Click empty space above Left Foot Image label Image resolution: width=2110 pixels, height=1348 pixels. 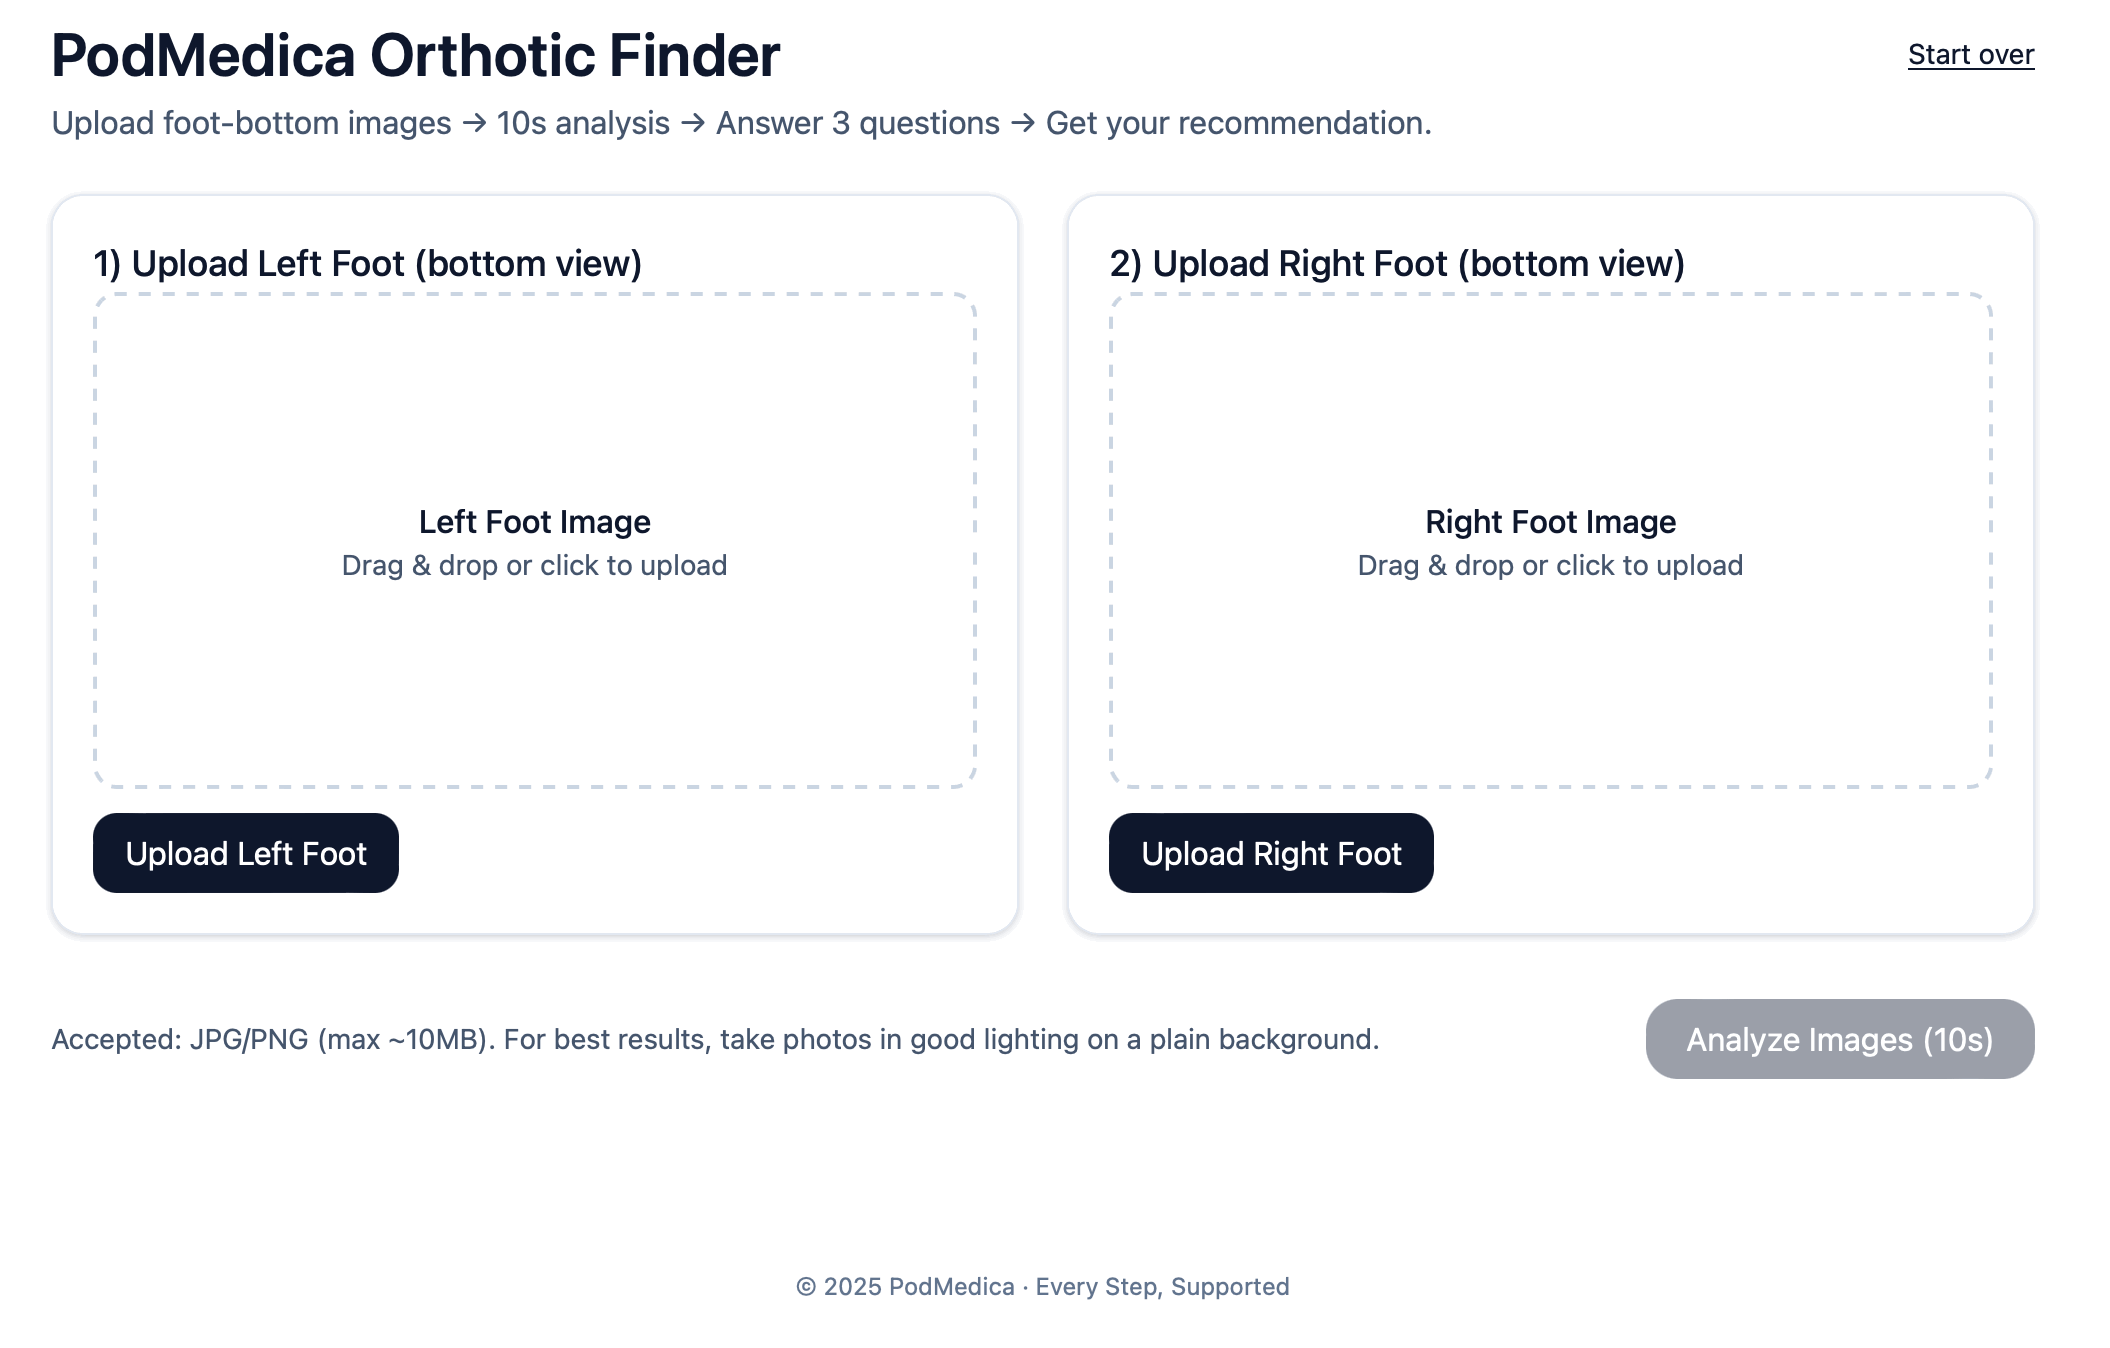click(534, 400)
